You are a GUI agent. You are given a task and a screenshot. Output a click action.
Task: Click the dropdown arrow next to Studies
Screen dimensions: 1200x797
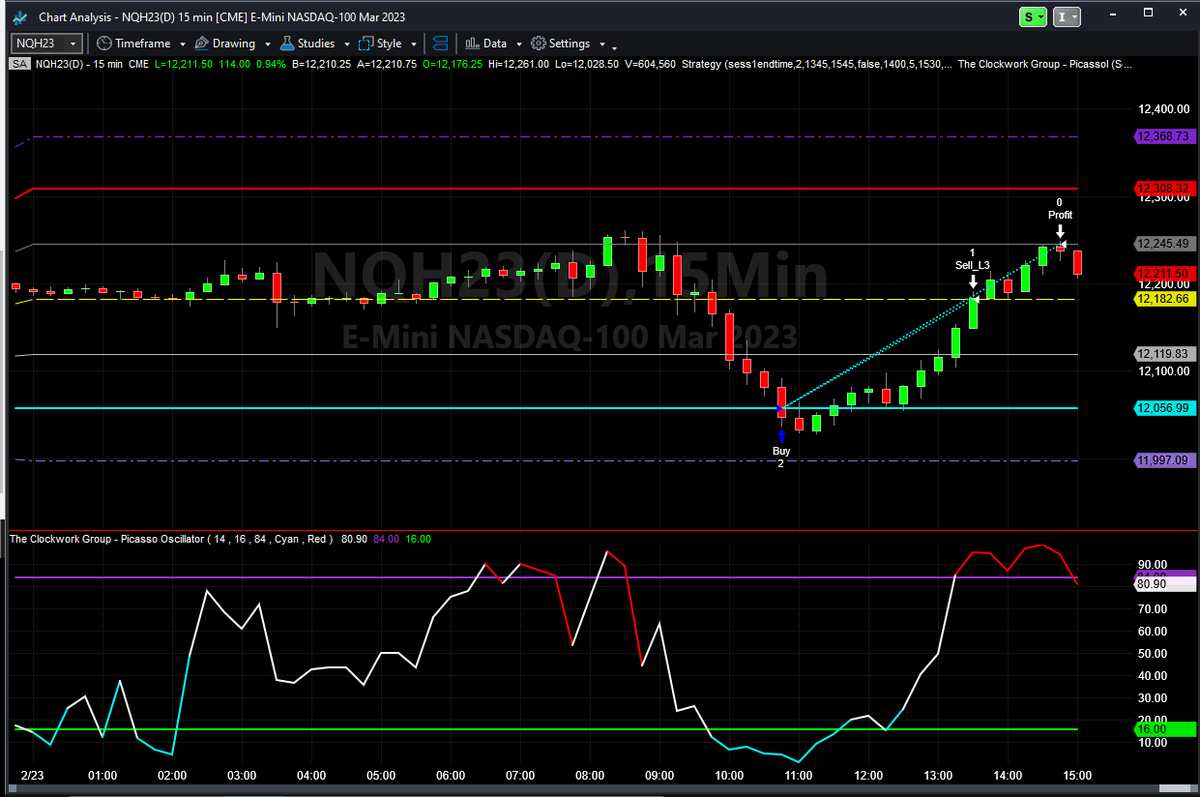coord(346,45)
